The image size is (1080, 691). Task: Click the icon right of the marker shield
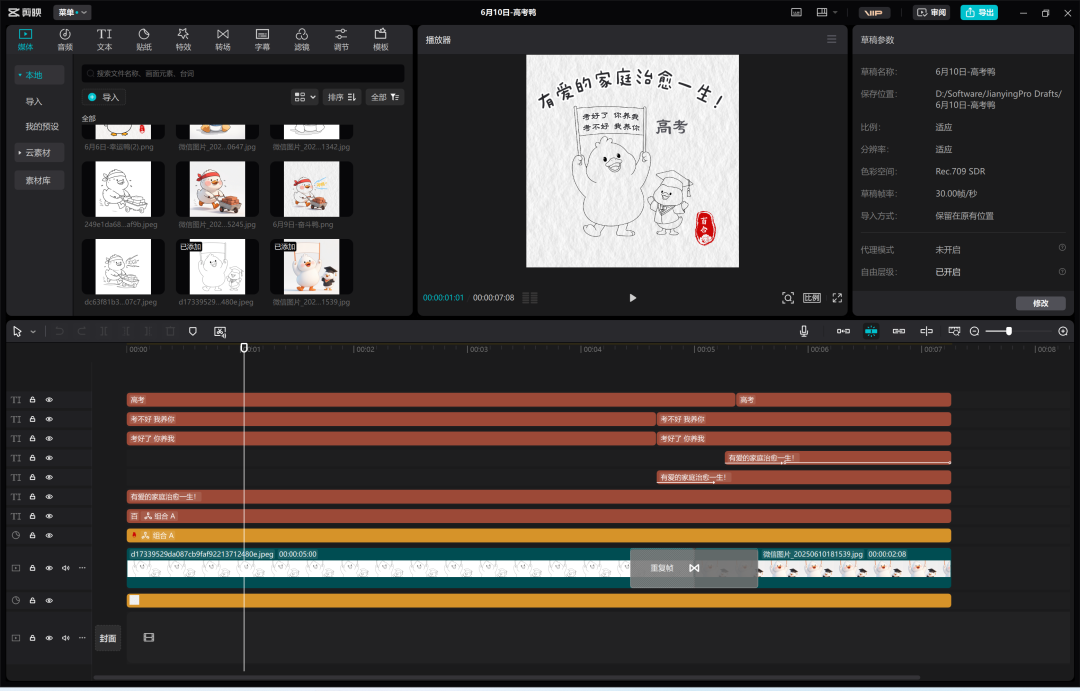tap(220, 331)
